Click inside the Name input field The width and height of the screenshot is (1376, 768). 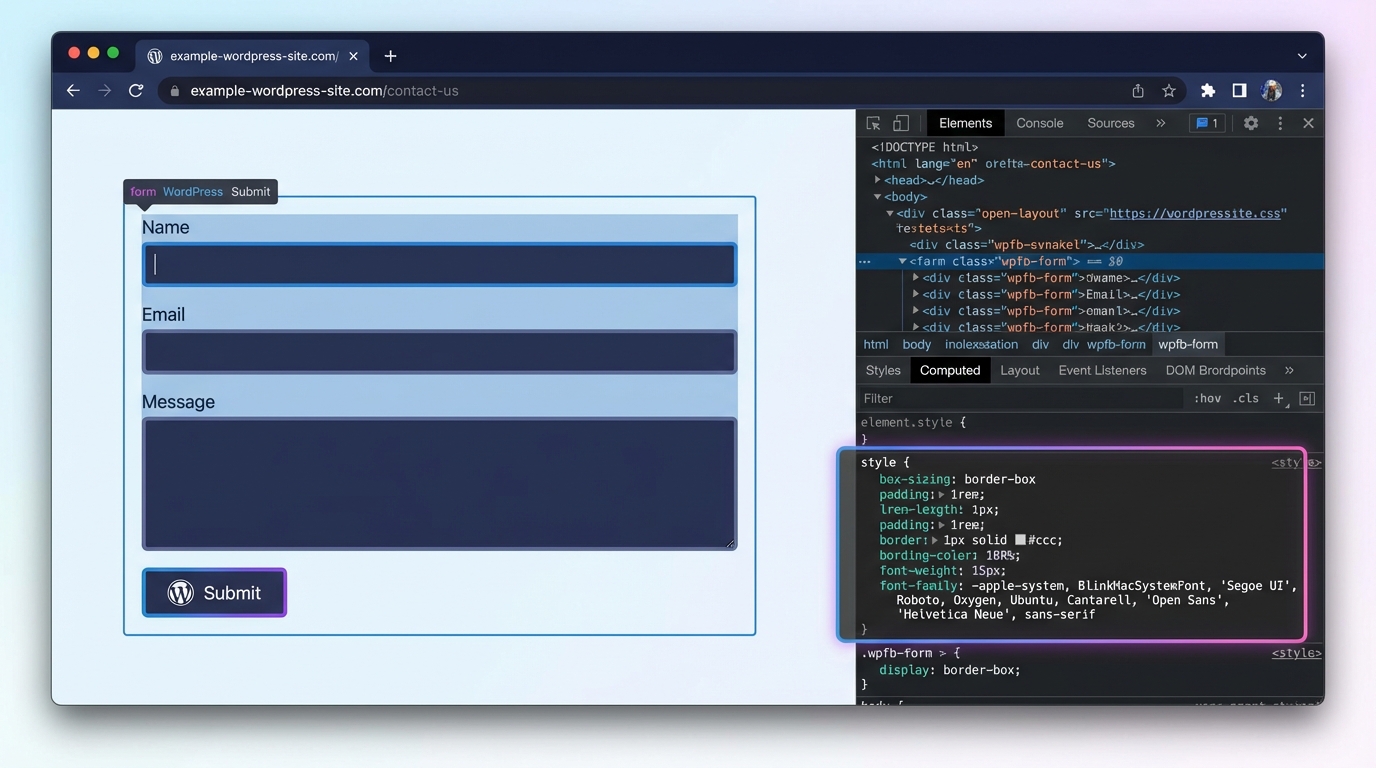tap(438, 264)
